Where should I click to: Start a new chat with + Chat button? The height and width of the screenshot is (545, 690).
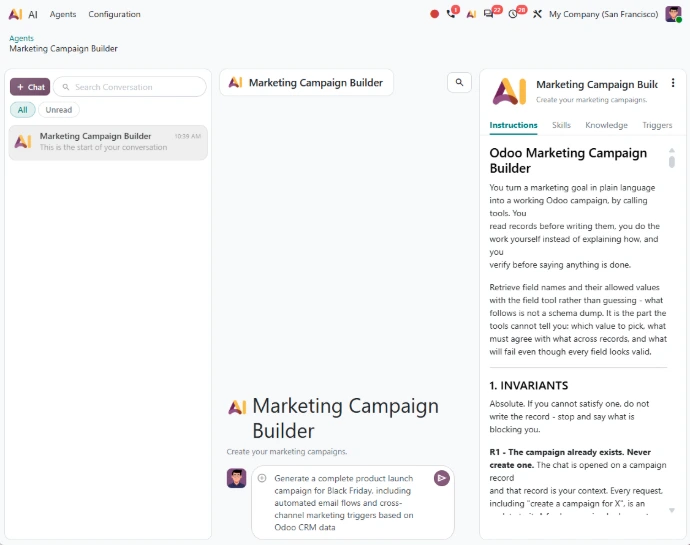click(x=30, y=87)
